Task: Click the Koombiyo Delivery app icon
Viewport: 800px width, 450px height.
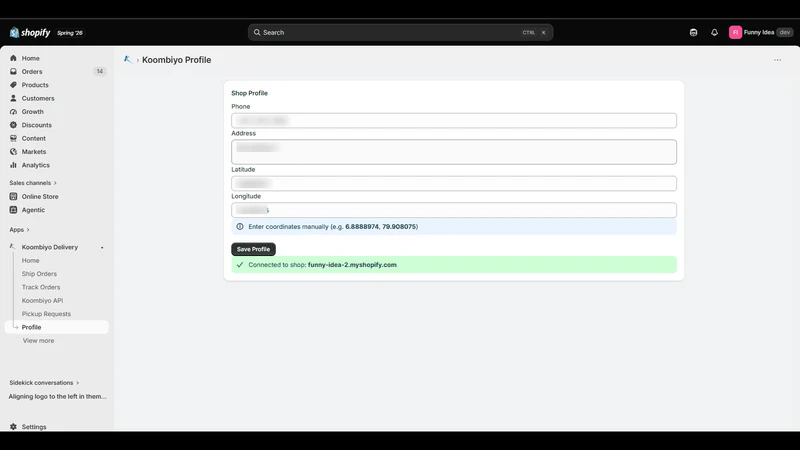Action: click(x=13, y=247)
